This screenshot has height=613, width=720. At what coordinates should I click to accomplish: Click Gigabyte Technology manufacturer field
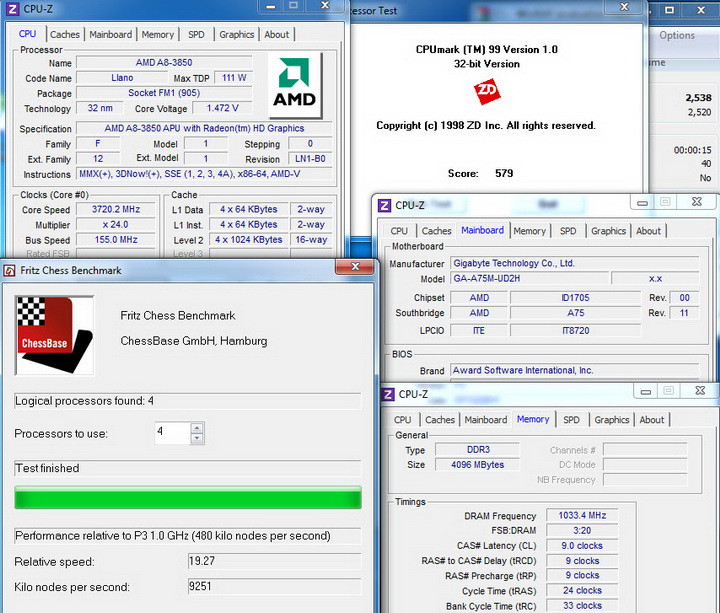[x=574, y=263]
